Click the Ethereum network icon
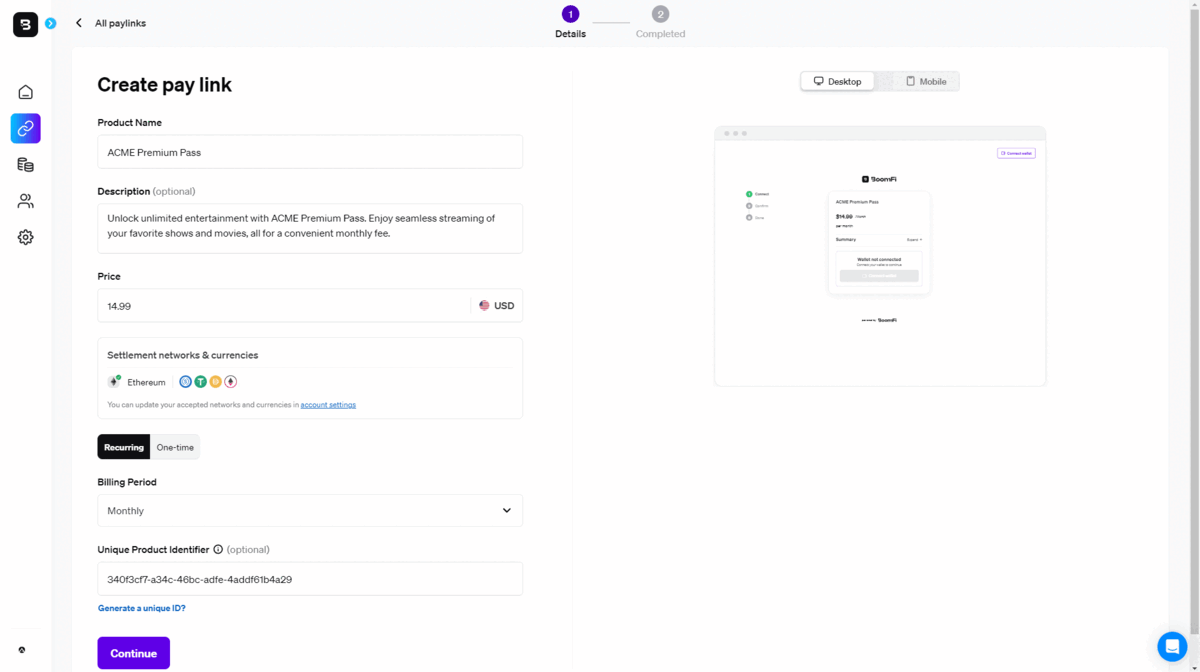1200x672 pixels. tap(115, 382)
